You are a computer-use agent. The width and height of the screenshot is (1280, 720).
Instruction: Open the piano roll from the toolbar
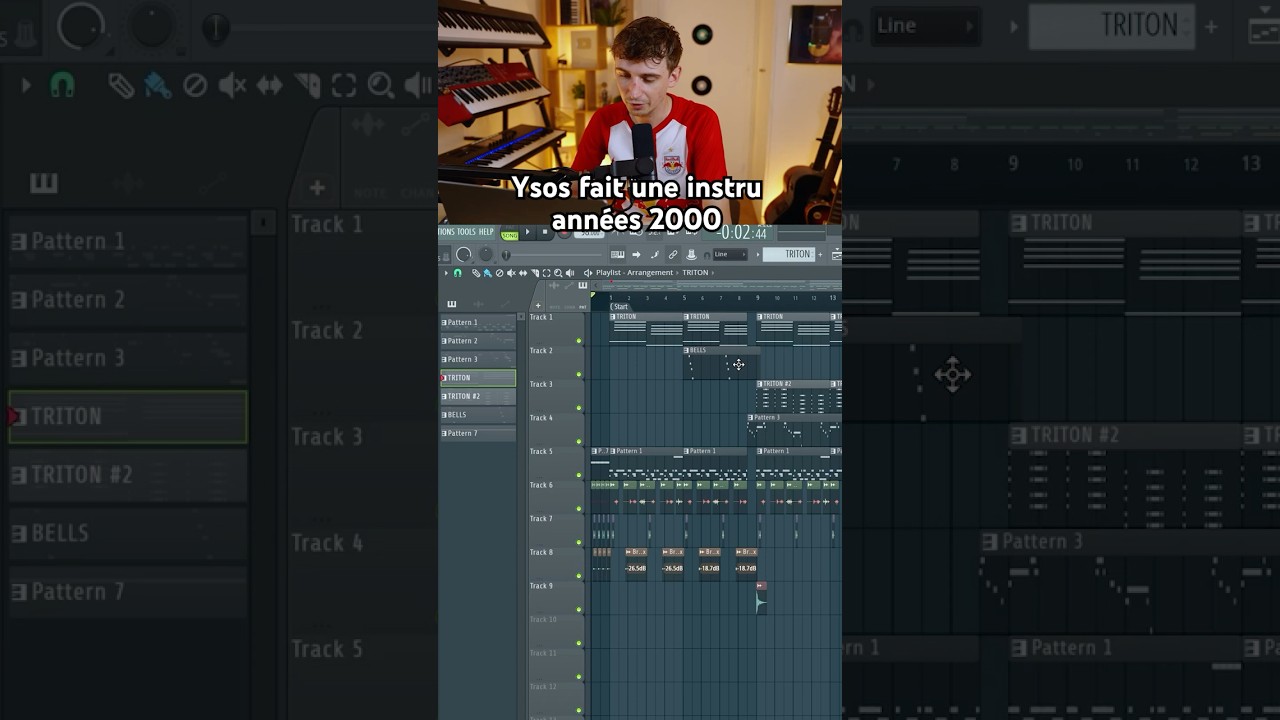[x=618, y=255]
